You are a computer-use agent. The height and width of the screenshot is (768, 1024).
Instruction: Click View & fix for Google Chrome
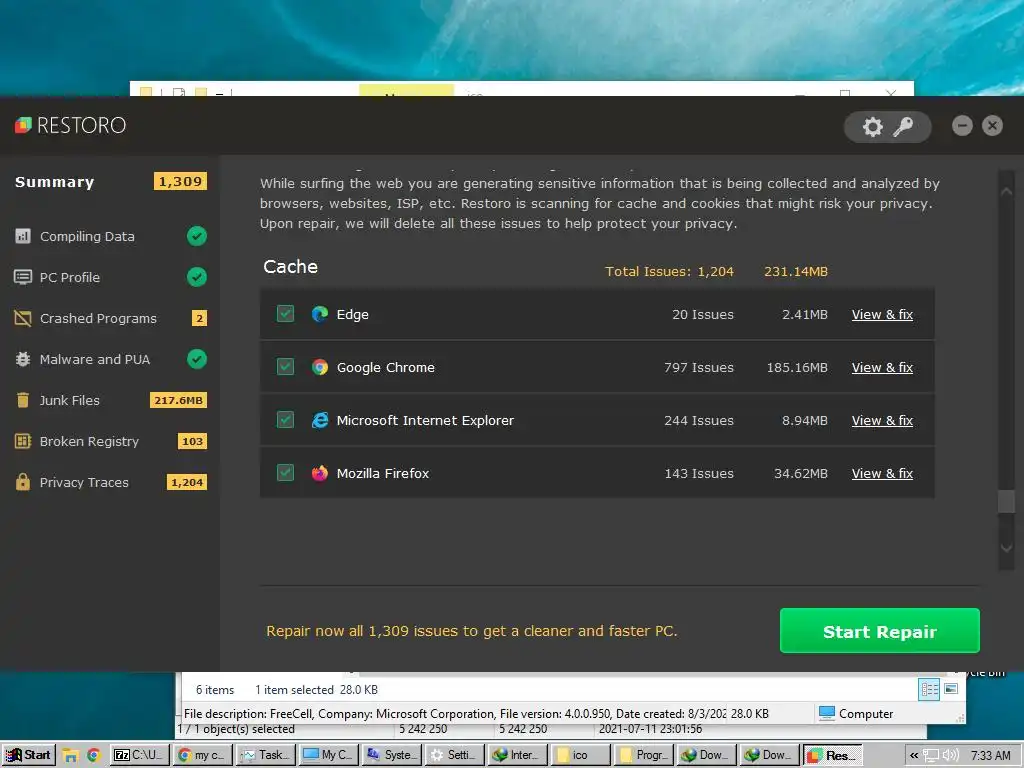point(882,368)
